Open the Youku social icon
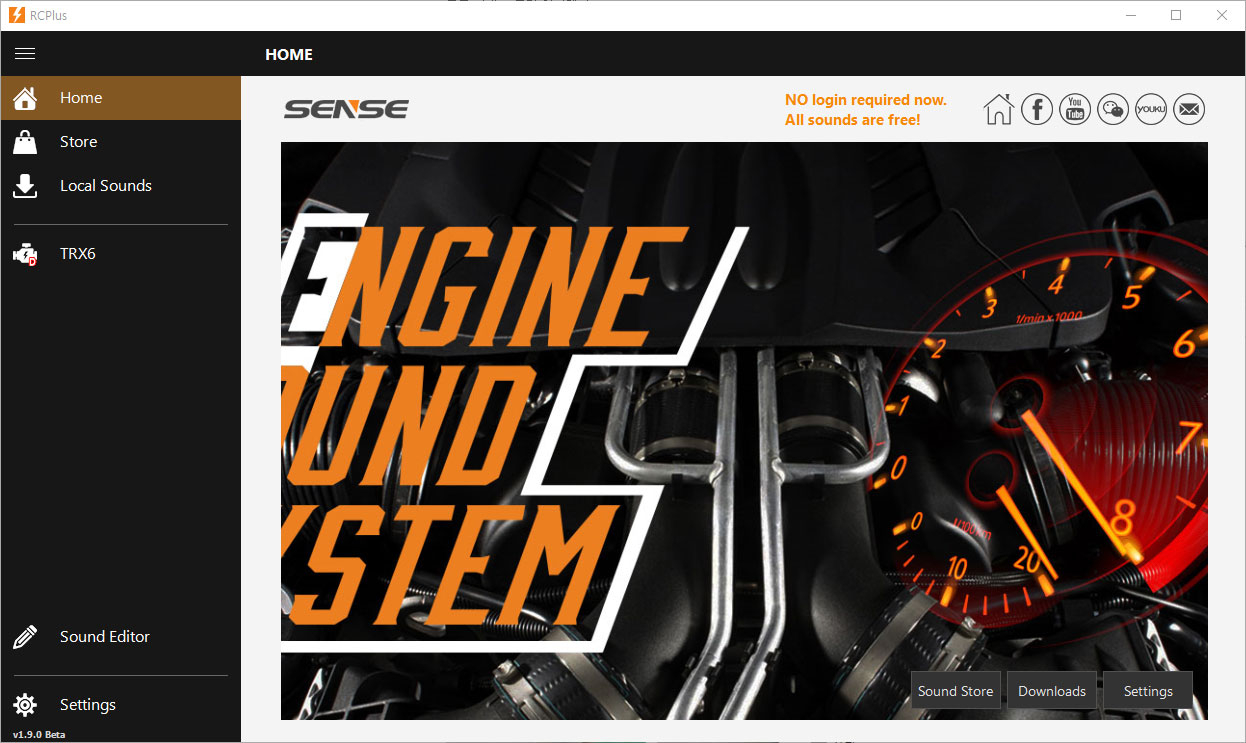This screenshot has height=743, width=1246. pos(1151,109)
